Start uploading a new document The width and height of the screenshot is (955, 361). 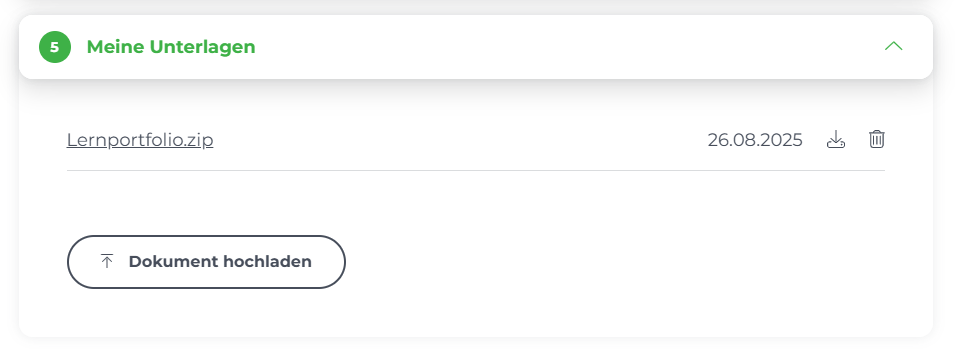(x=206, y=262)
